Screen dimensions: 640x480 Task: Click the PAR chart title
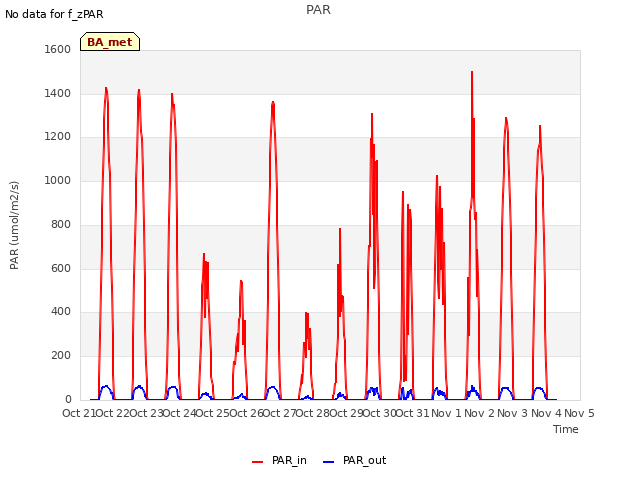coord(318,10)
